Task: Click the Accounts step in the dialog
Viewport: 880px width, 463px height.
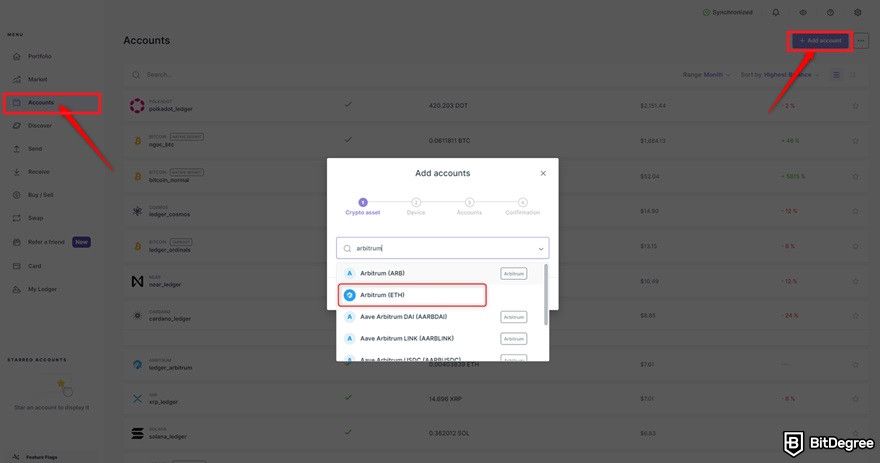Action: tap(469, 207)
